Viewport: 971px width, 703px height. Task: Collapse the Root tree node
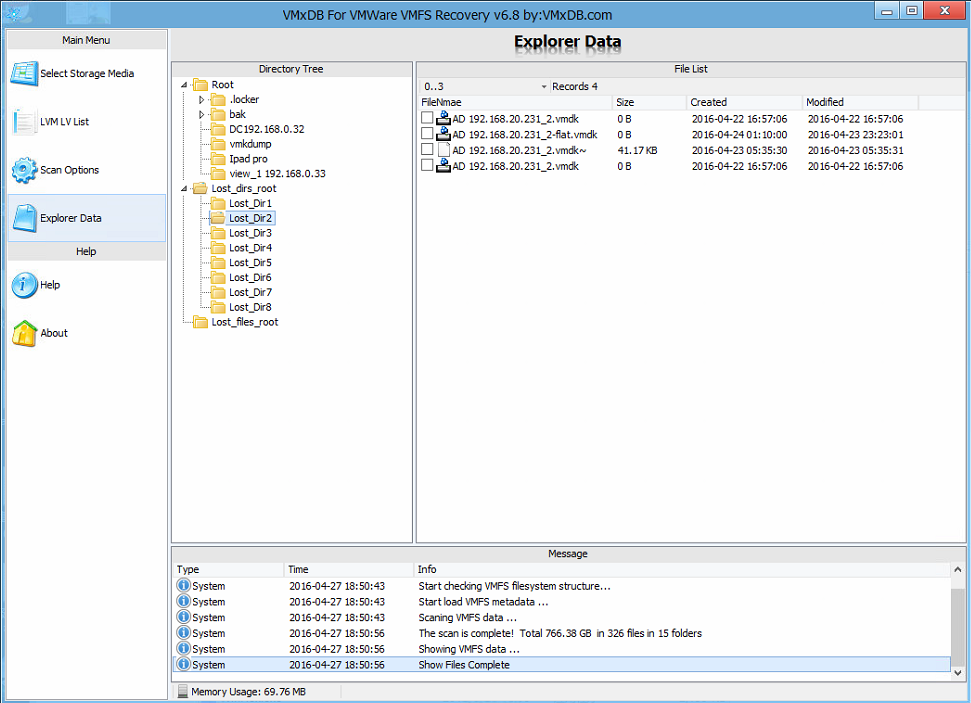coord(184,85)
